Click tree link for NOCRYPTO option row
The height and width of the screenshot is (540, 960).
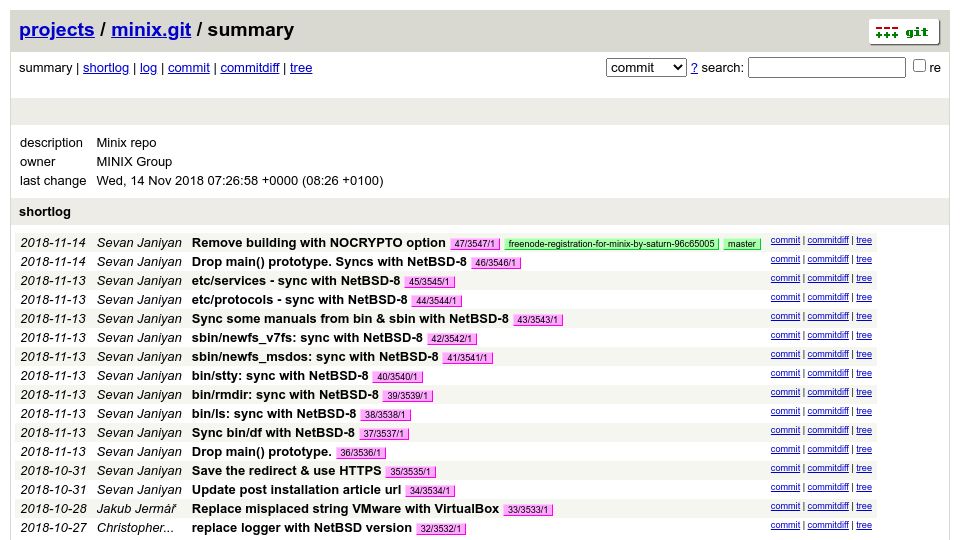[864, 240]
